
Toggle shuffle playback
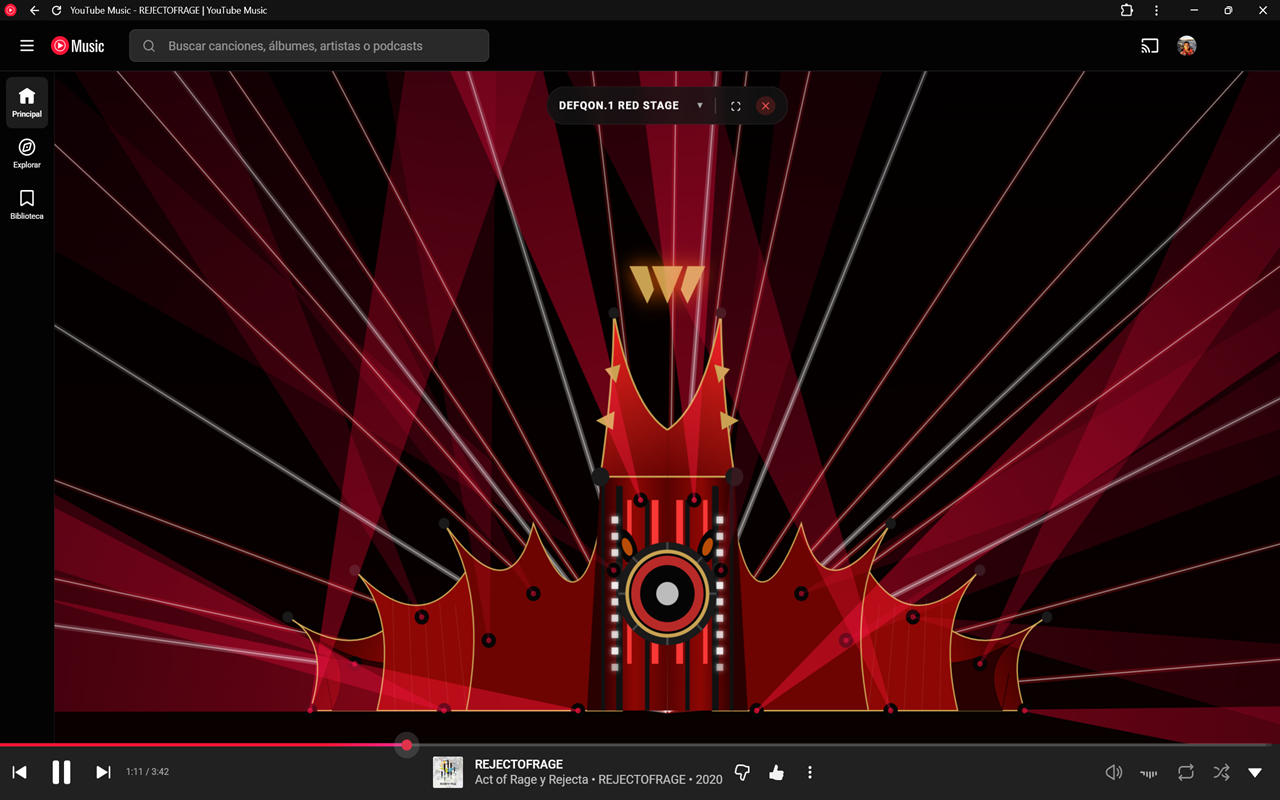coord(1221,772)
